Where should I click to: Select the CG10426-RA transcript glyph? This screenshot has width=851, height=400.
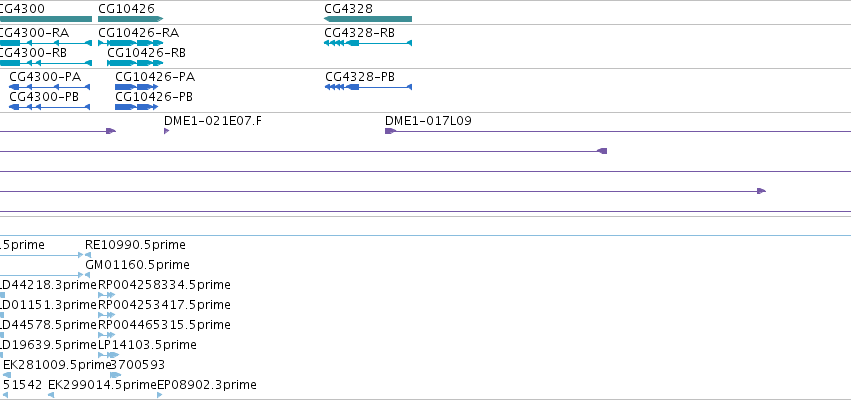coord(131,43)
